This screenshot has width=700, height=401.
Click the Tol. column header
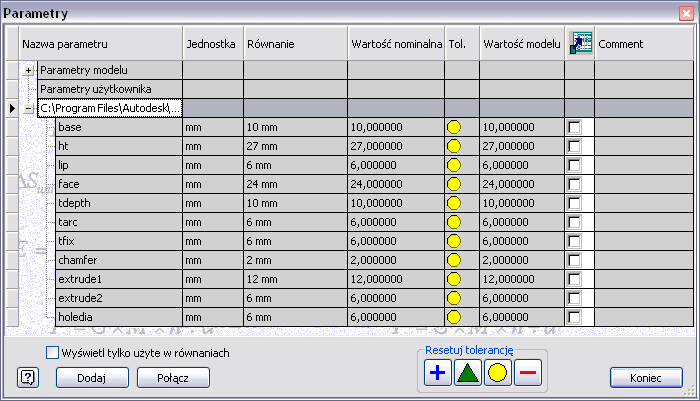tap(462, 44)
